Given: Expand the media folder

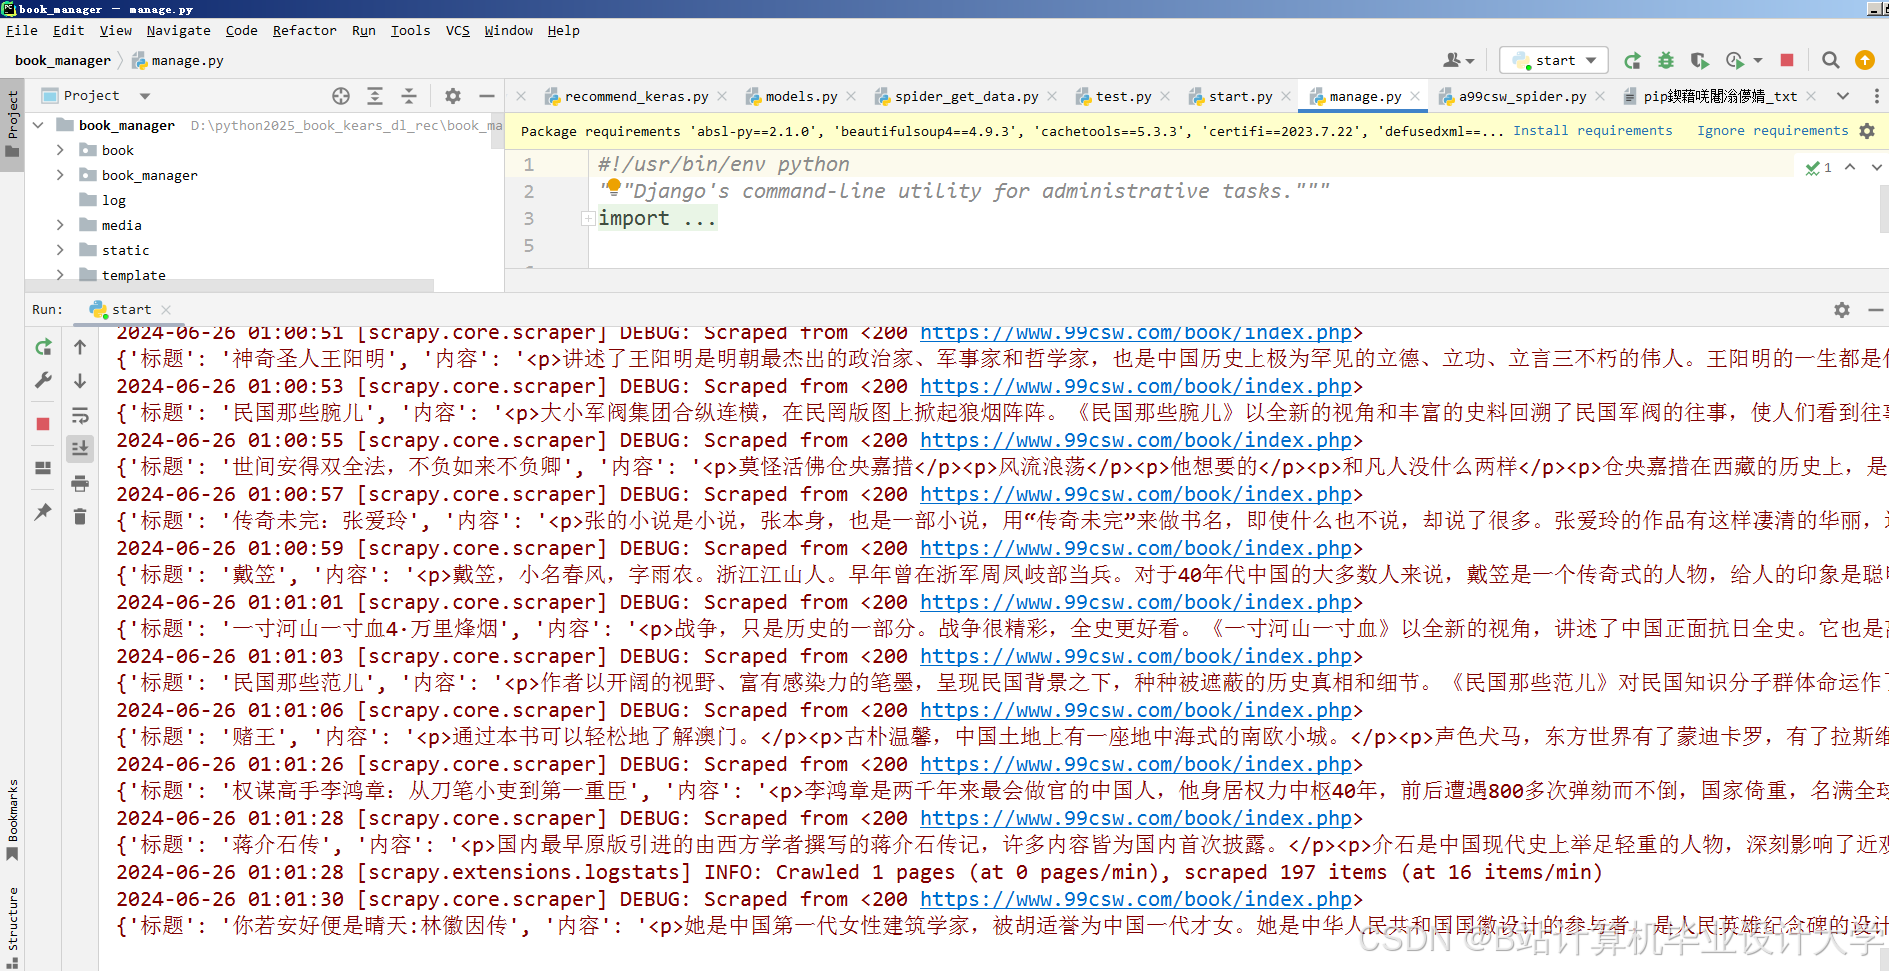Looking at the screenshot, I should click(60, 225).
